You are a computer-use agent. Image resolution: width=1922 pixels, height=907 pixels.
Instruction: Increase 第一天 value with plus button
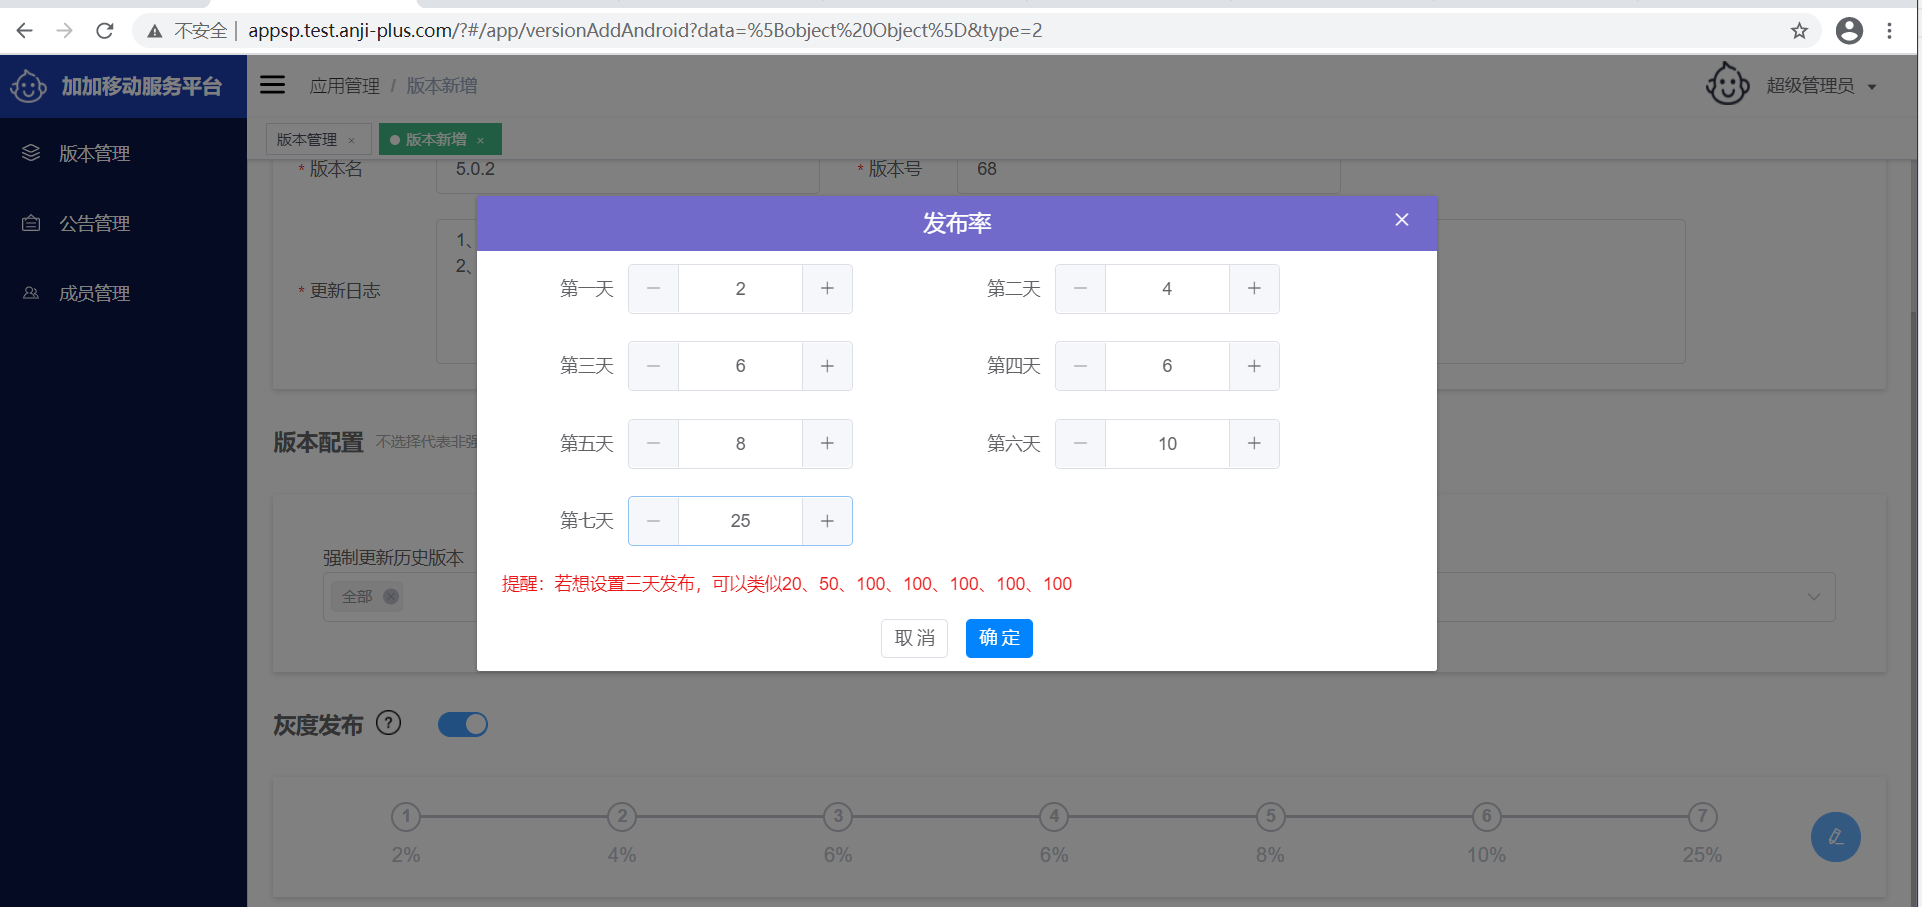[827, 289]
